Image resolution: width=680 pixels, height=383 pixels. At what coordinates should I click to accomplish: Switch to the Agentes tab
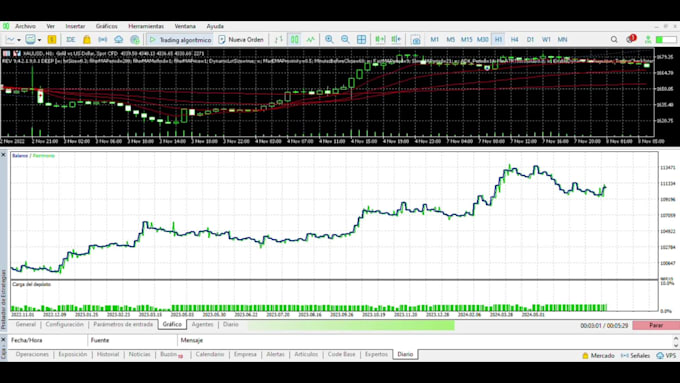click(x=203, y=324)
